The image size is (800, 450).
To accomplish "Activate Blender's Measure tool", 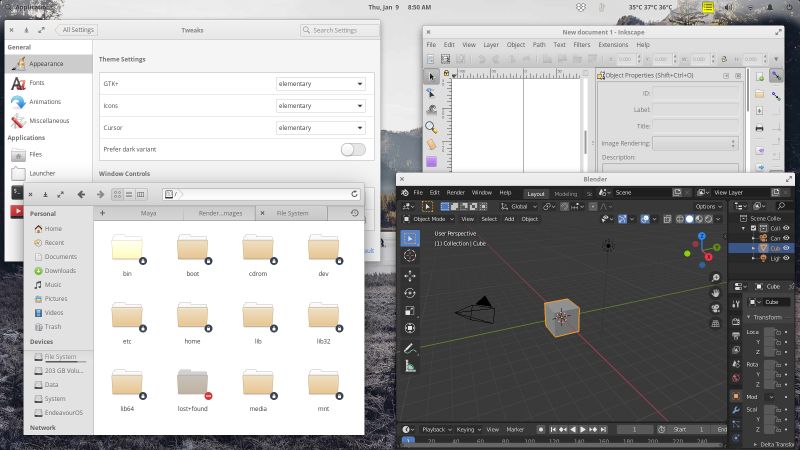I will (x=410, y=366).
